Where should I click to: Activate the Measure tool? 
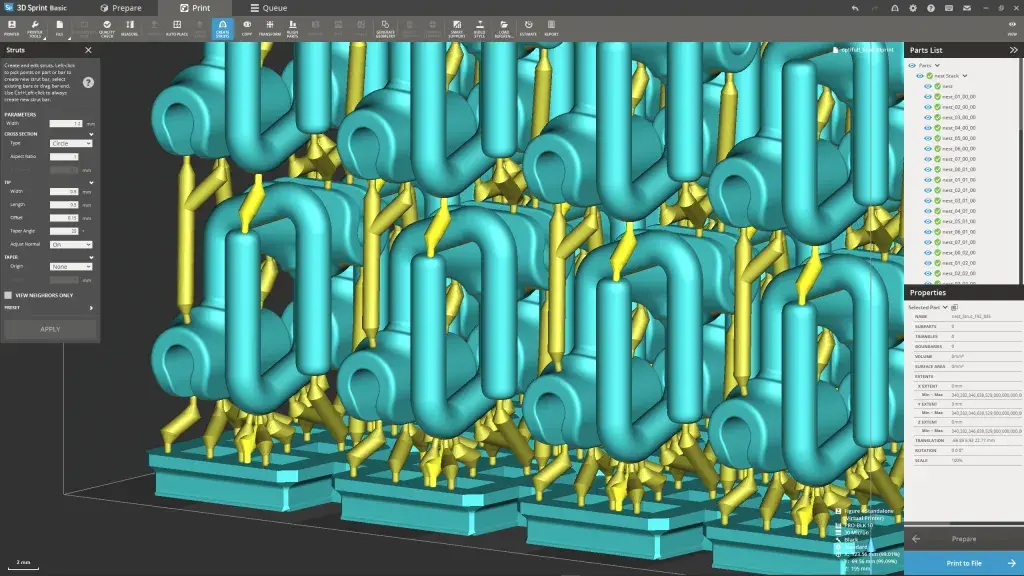pos(130,26)
